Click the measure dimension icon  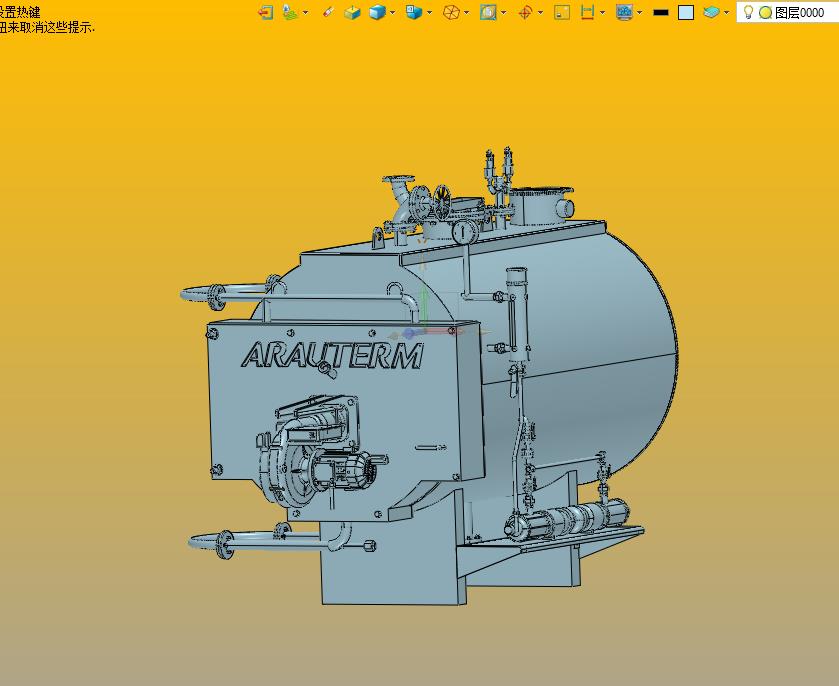(x=588, y=12)
